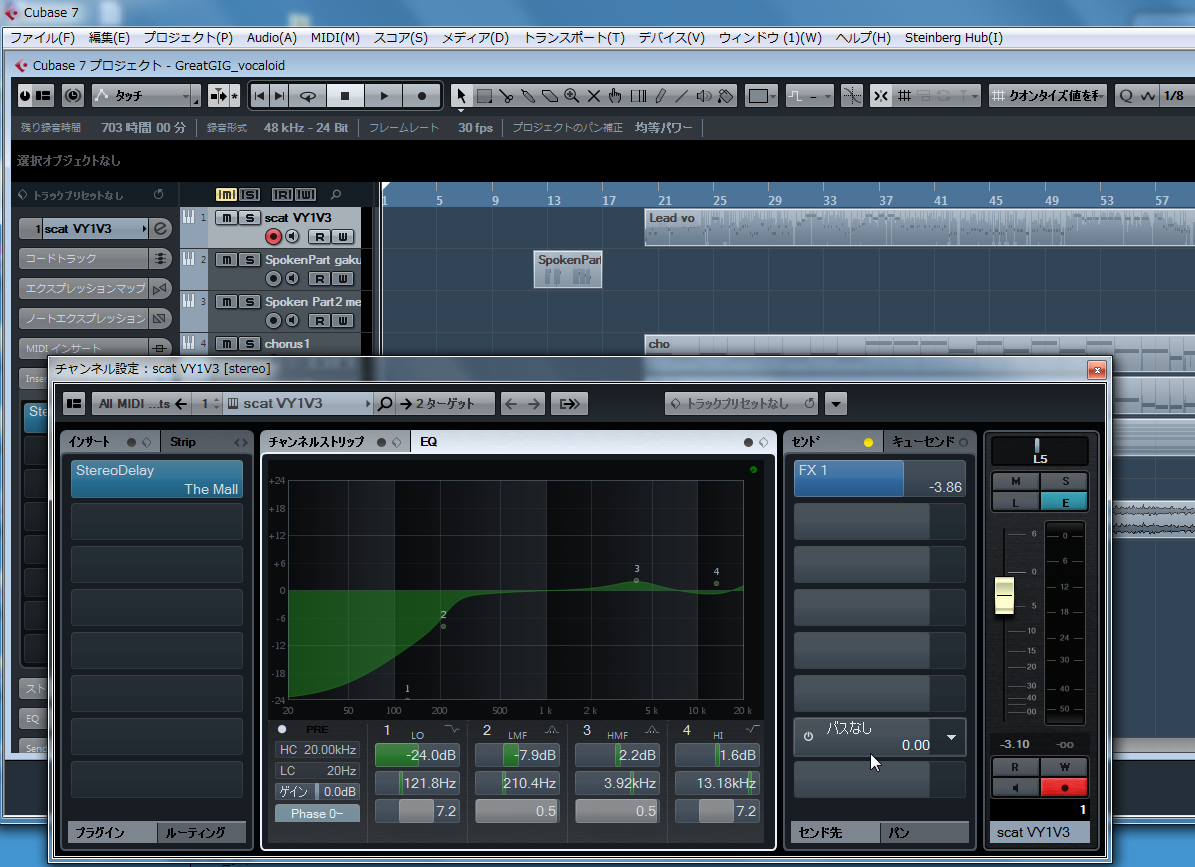Start recording with transport Record button
The height and width of the screenshot is (867, 1195).
pos(421,96)
